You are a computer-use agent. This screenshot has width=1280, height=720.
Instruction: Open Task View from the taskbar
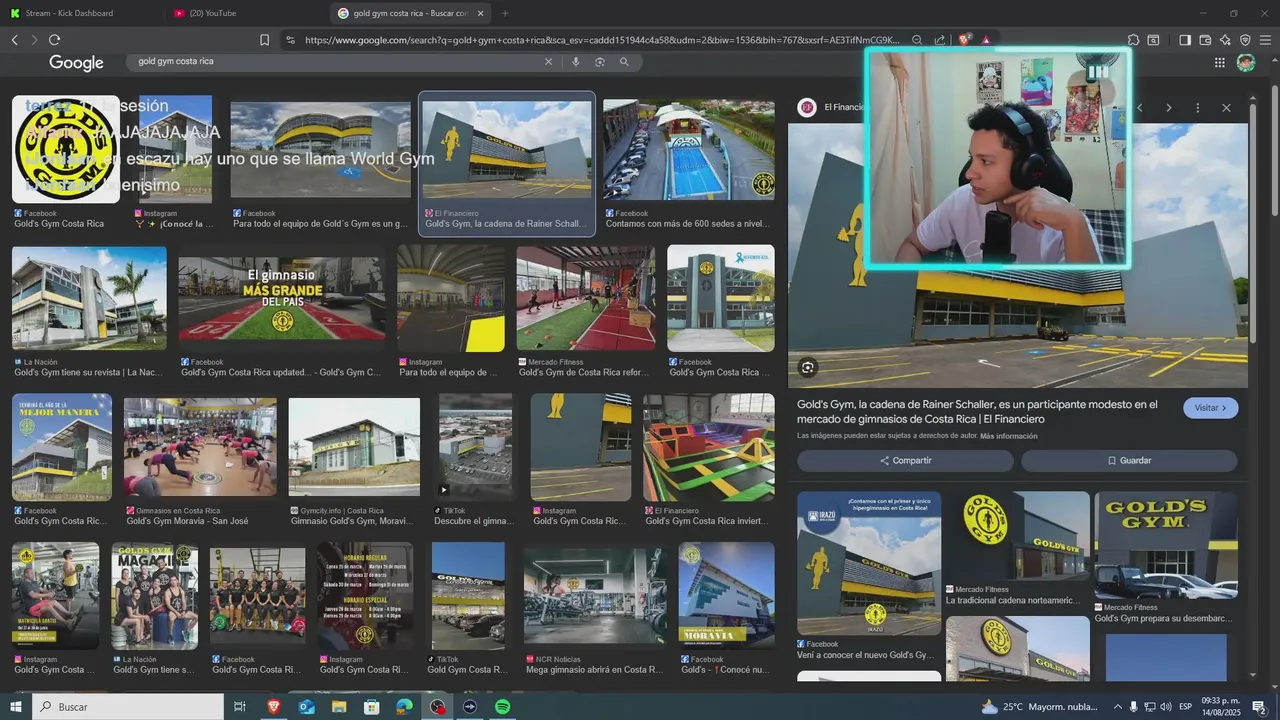pos(240,707)
